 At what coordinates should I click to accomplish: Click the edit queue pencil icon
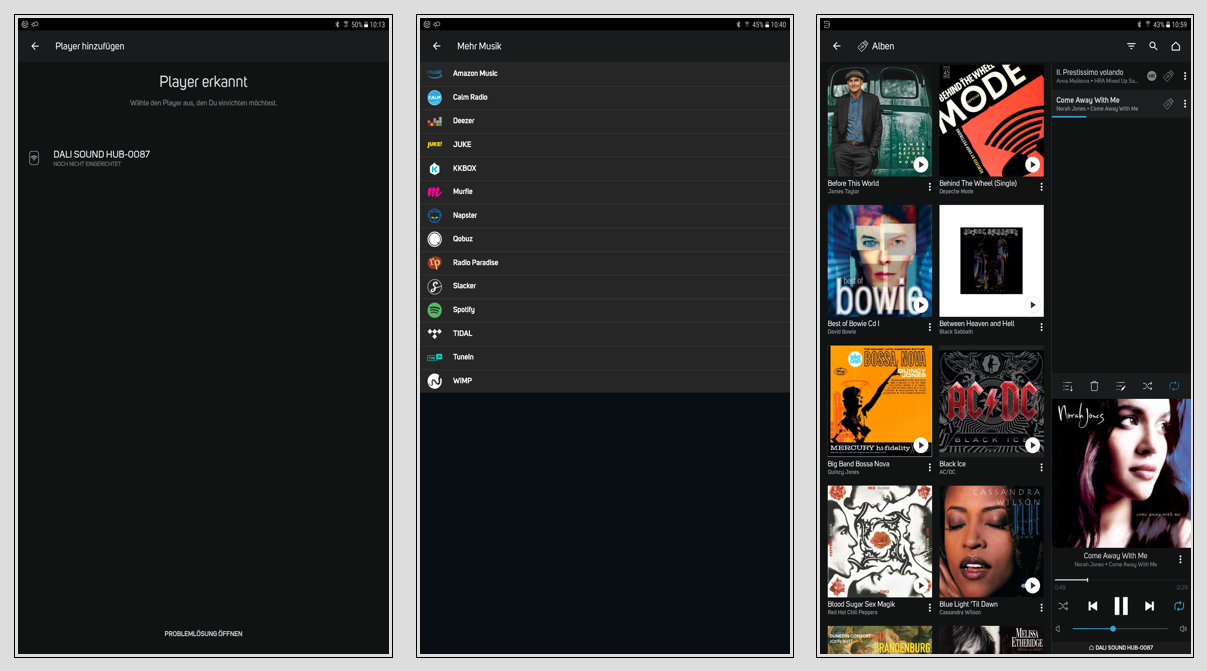[1121, 386]
